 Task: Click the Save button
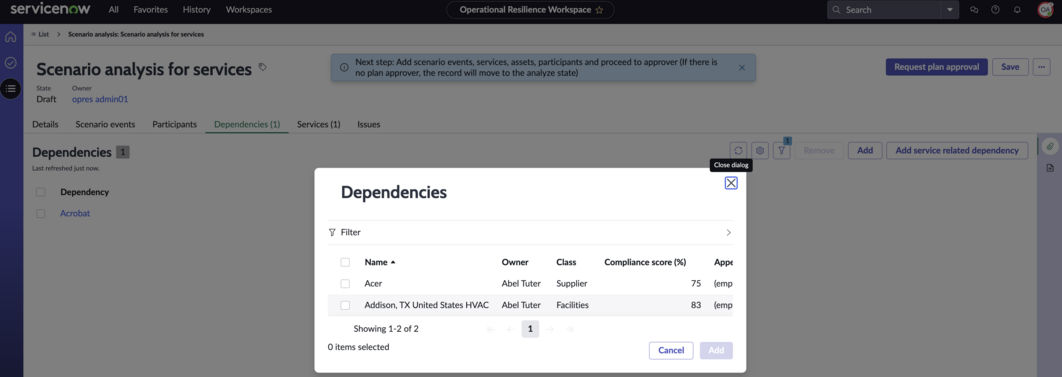[1010, 67]
